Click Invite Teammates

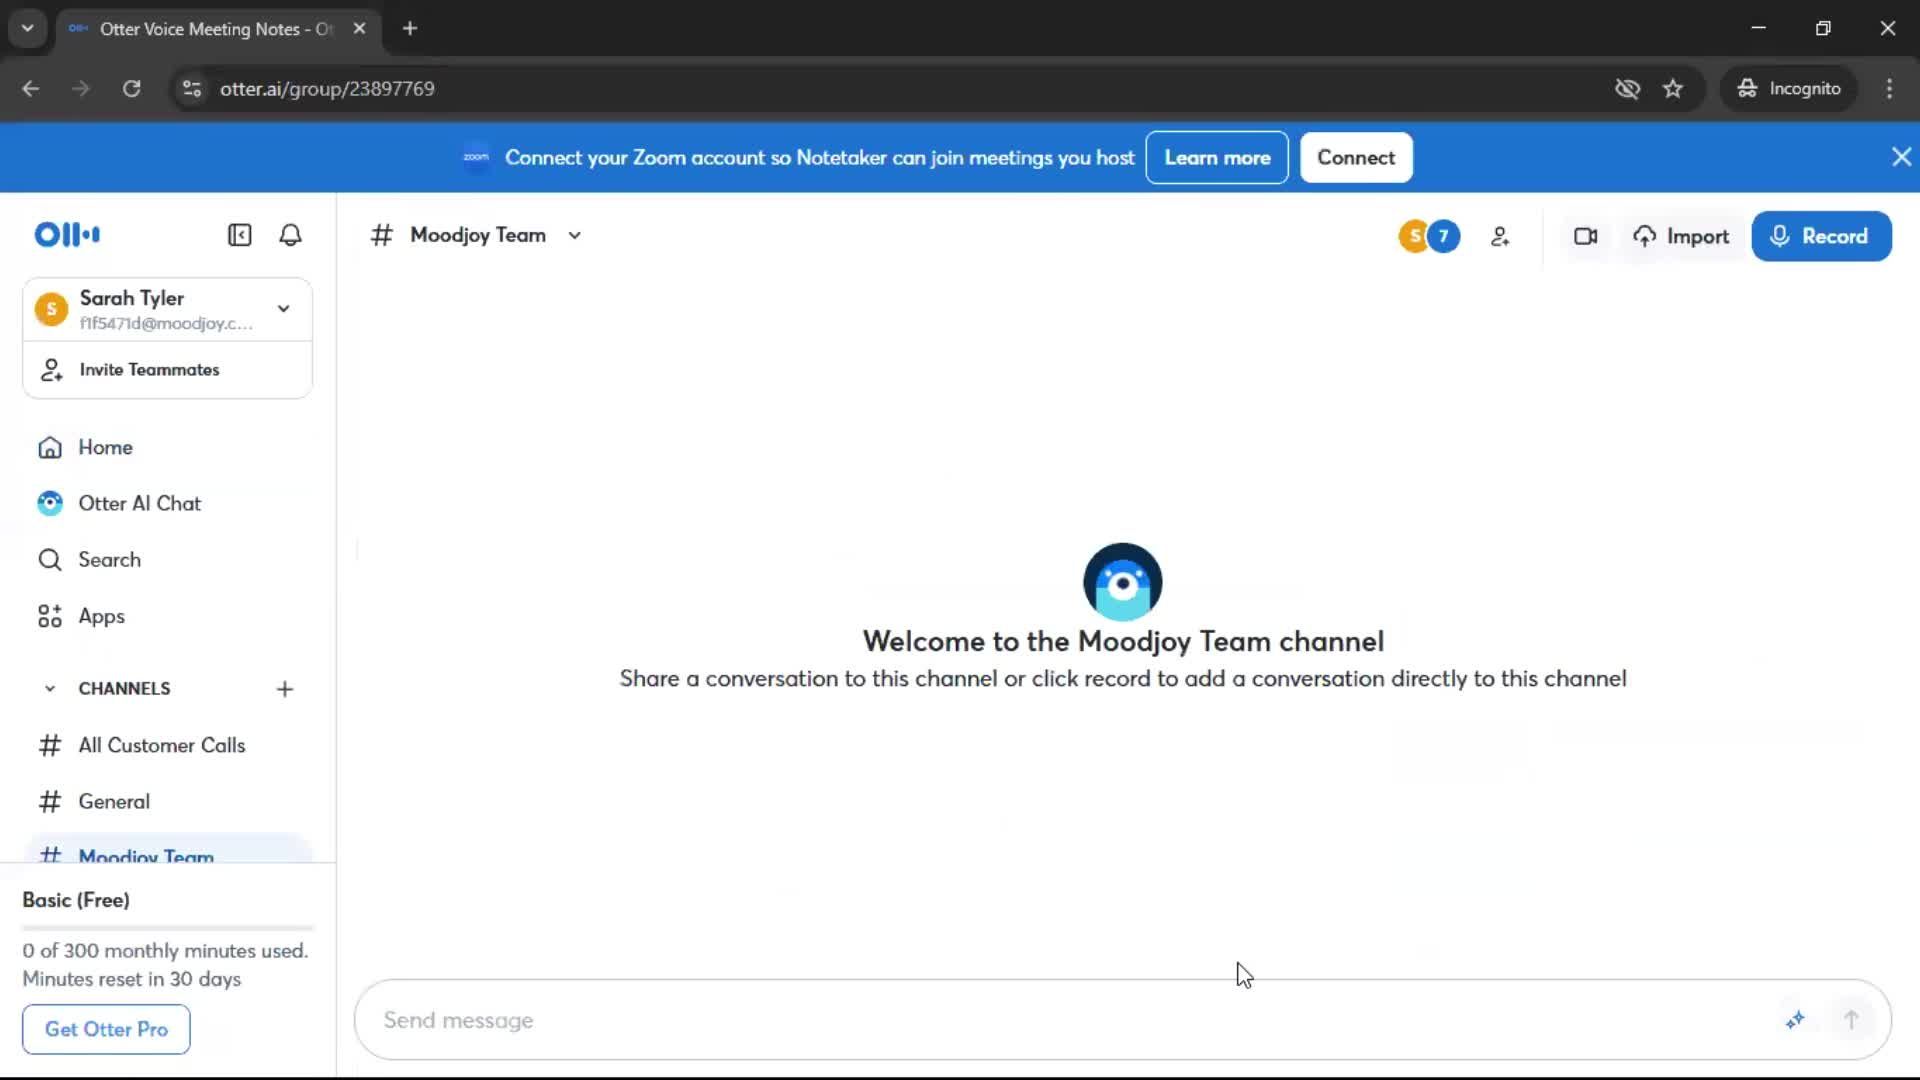(x=167, y=370)
